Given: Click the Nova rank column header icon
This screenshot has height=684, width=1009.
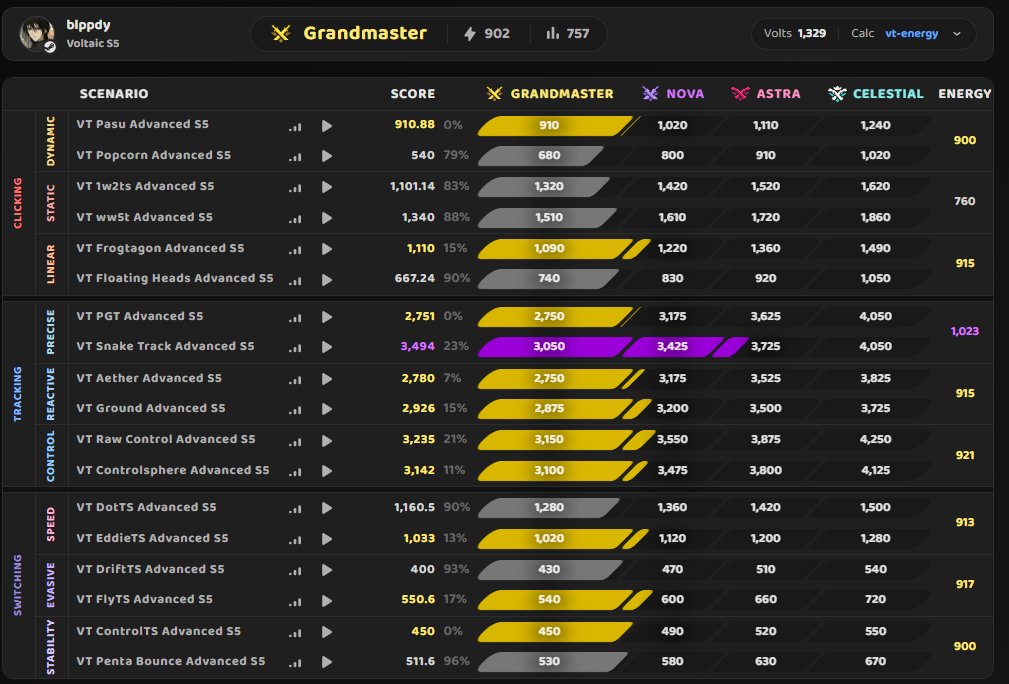Looking at the screenshot, I should (651, 94).
